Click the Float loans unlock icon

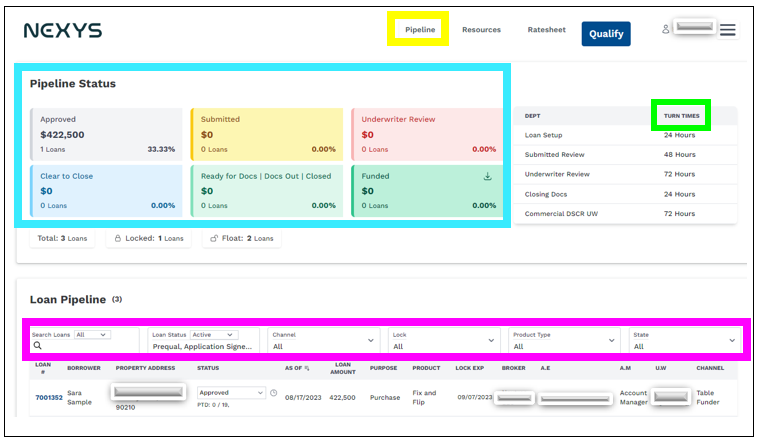click(215, 239)
